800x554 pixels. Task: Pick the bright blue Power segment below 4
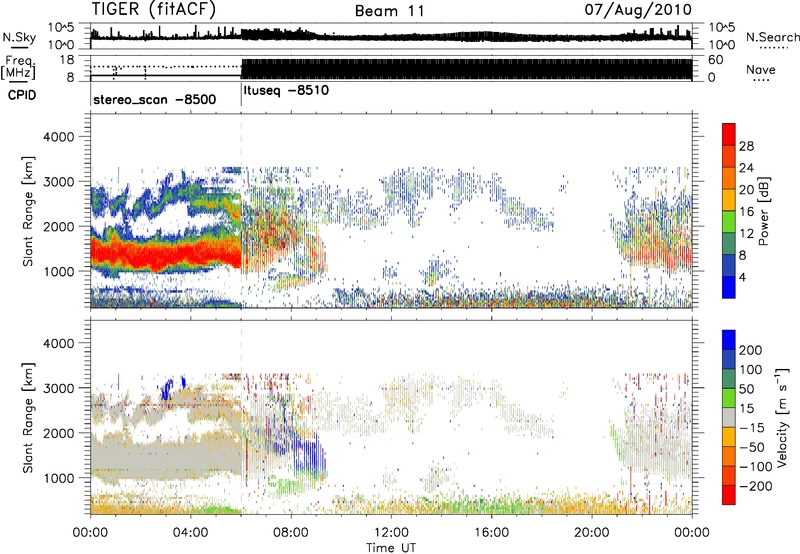click(x=729, y=287)
